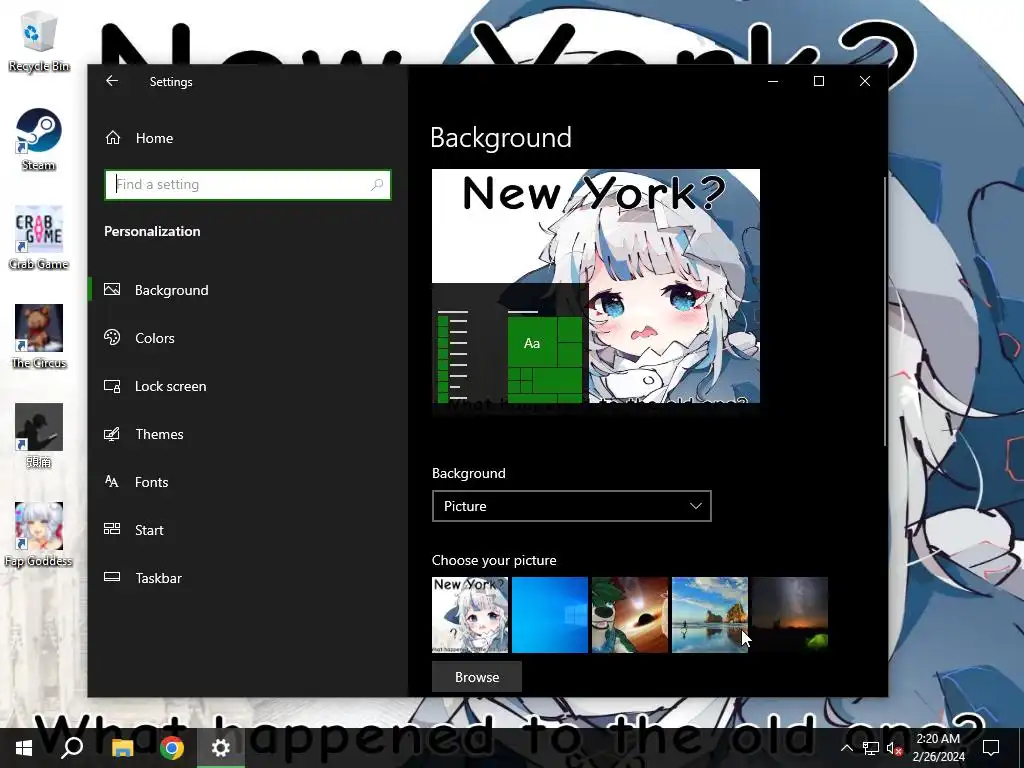This screenshot has width=1024, height=768.
Task: Click the Settings gear in the taskbar
Action: (221, 748)
